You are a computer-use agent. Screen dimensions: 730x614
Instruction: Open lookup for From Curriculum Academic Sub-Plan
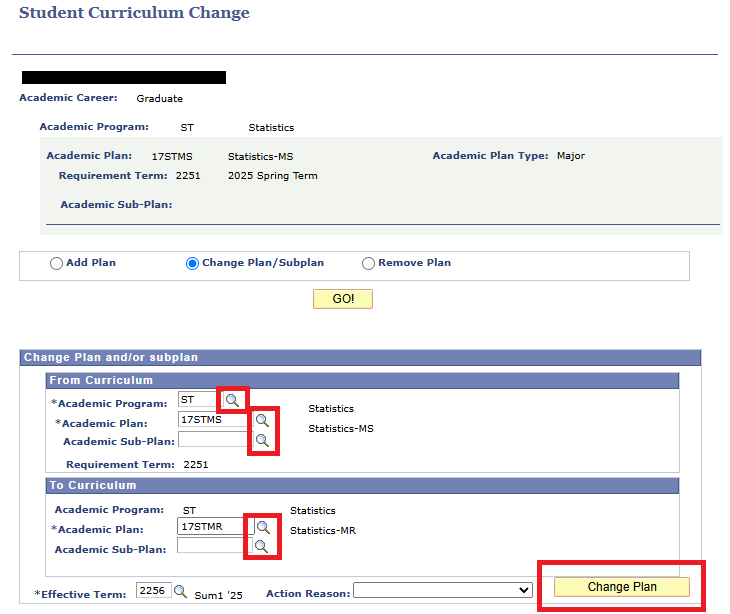tap(263, 440)
